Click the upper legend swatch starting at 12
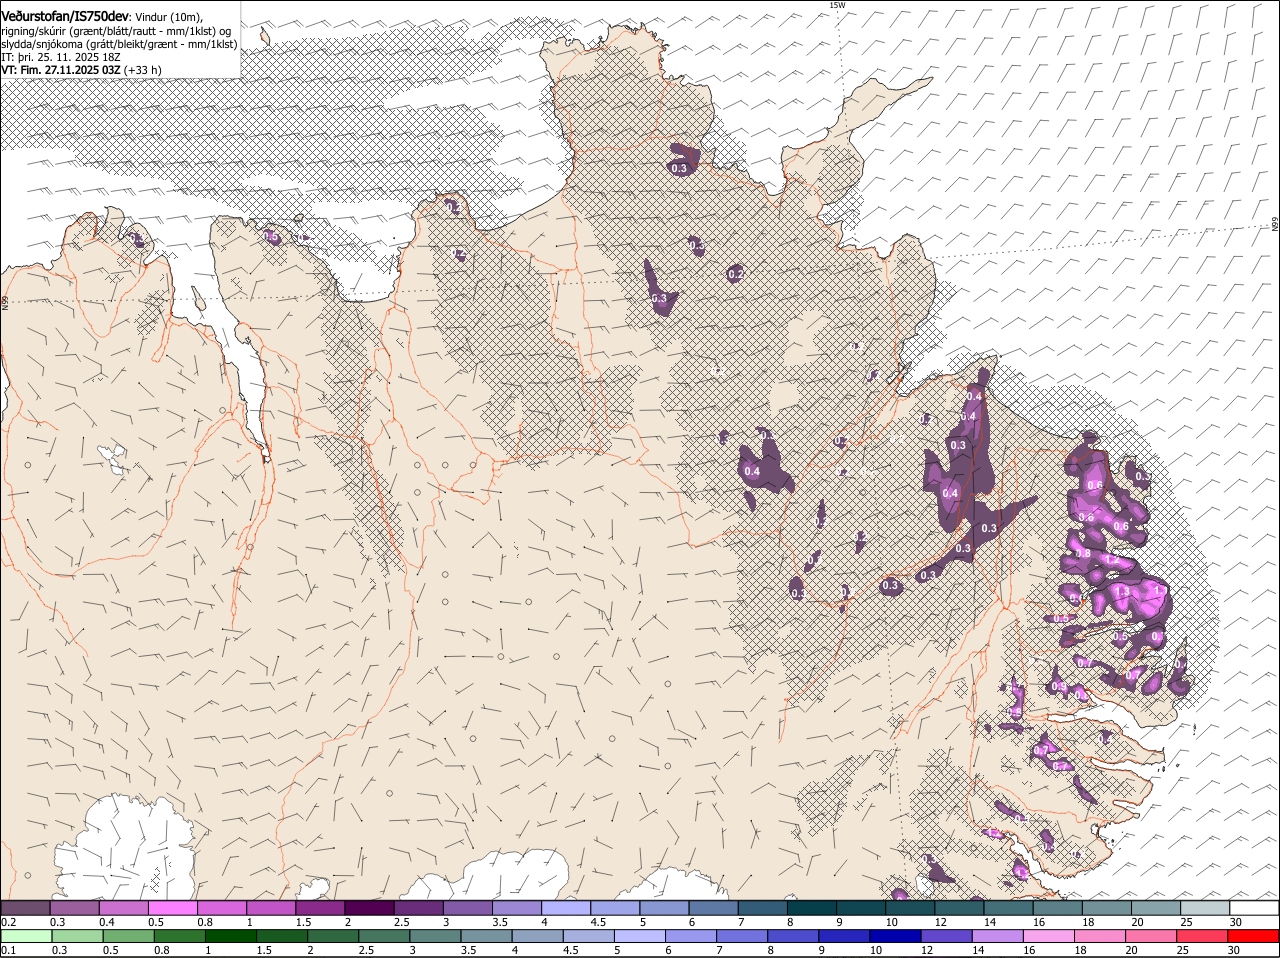The height and width of the screenshot is (958, 1280). [959, 908]
